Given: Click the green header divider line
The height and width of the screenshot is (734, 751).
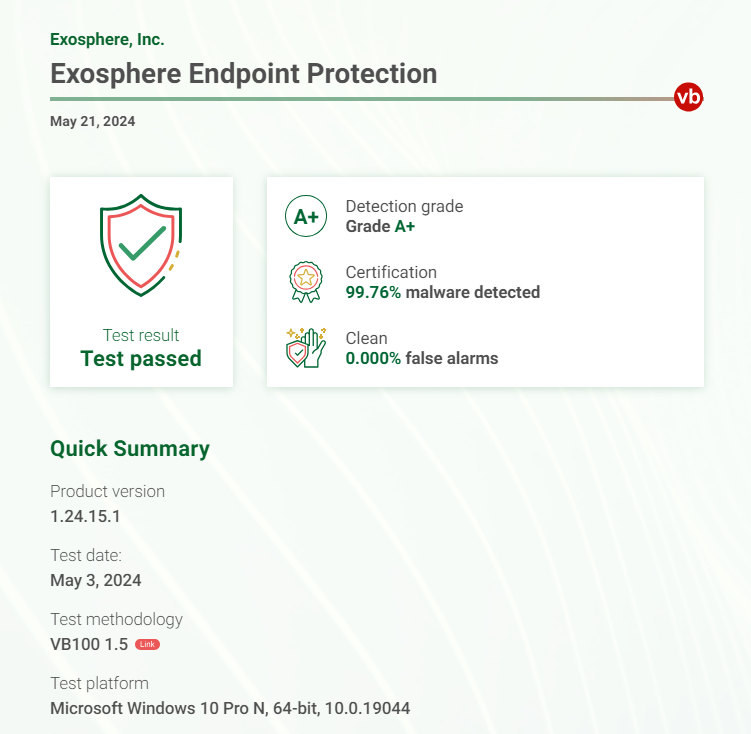Looking at the screenshot, I should (x=362, y=99).
